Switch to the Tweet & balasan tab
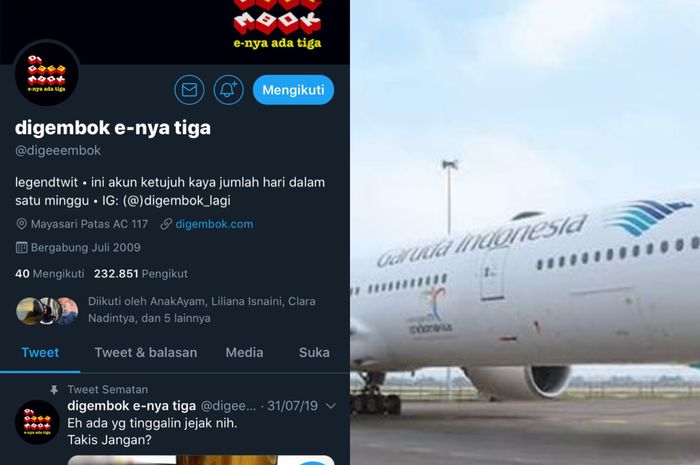 click(x=146, y=353)
